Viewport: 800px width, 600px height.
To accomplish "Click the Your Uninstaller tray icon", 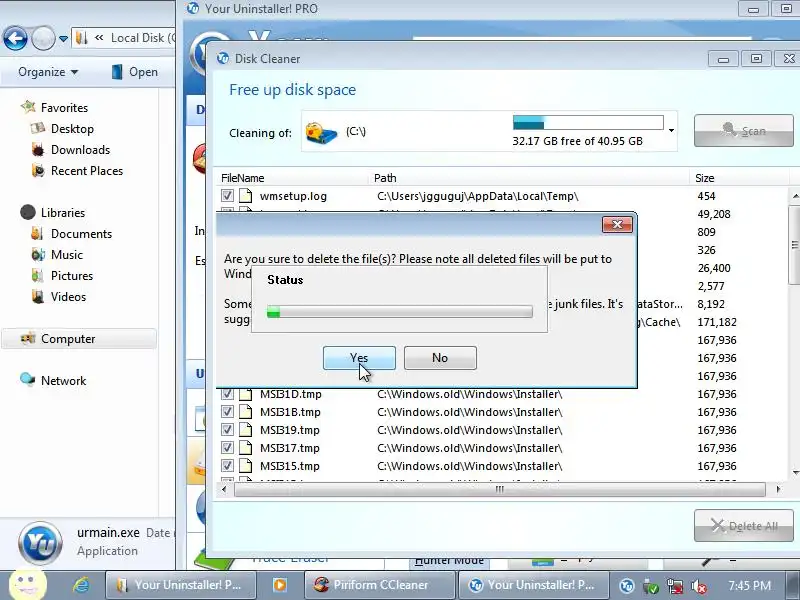I will tap(627, 586).
